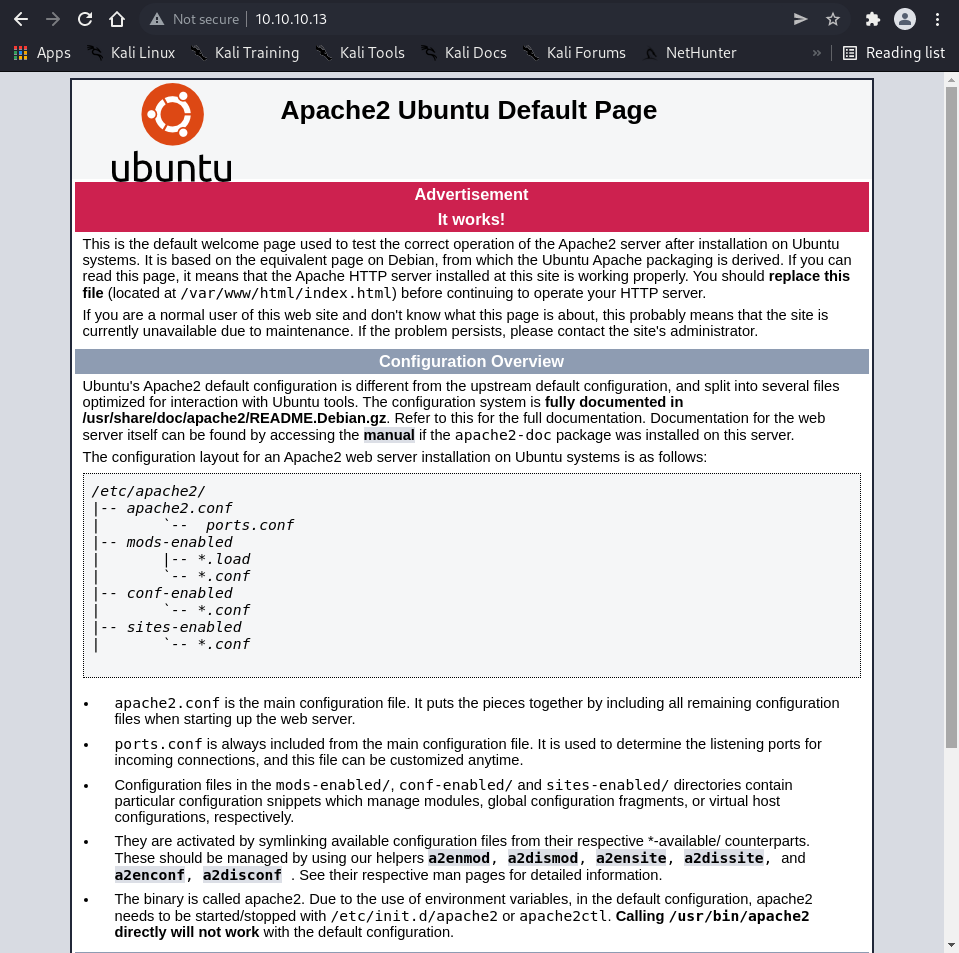Go back to the previous page

[21, 19]
